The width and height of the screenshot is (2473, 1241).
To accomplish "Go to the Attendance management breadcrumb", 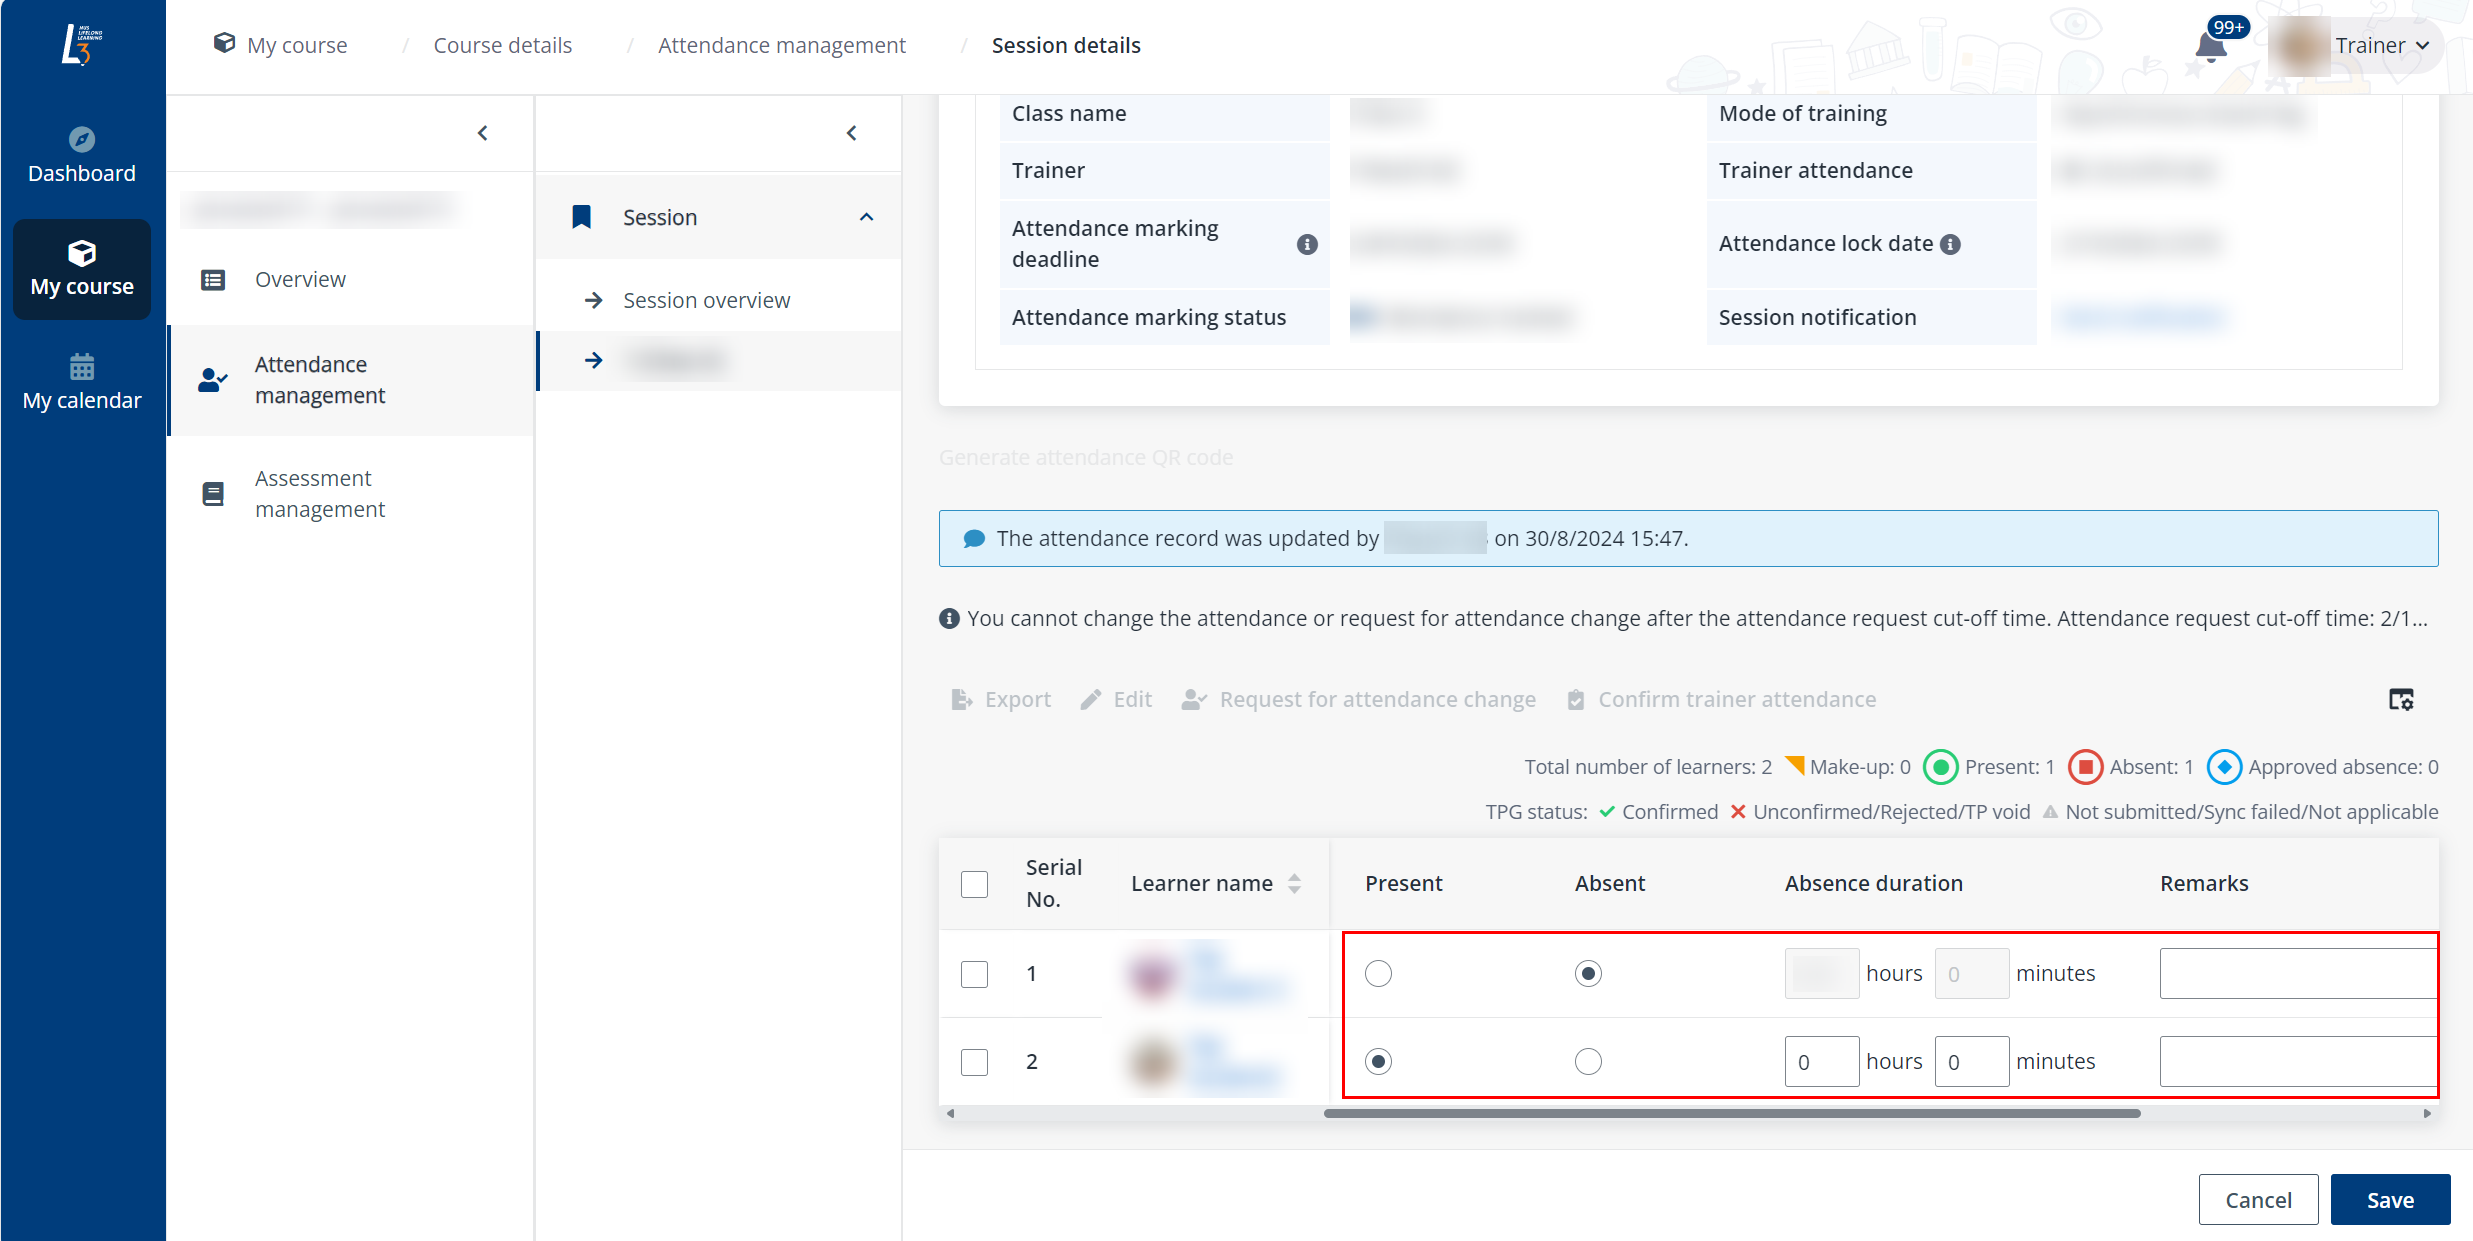I will pyautogui.click(x=782, y=46).
